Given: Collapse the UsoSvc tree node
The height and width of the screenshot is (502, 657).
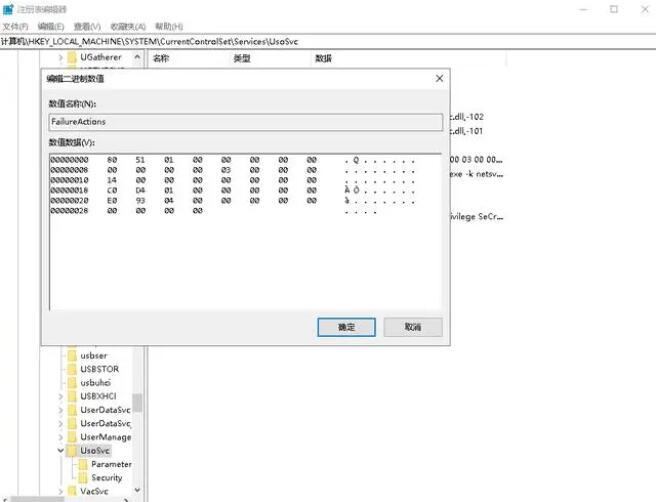Looking at the screenshot, I should tap(61, 450).
